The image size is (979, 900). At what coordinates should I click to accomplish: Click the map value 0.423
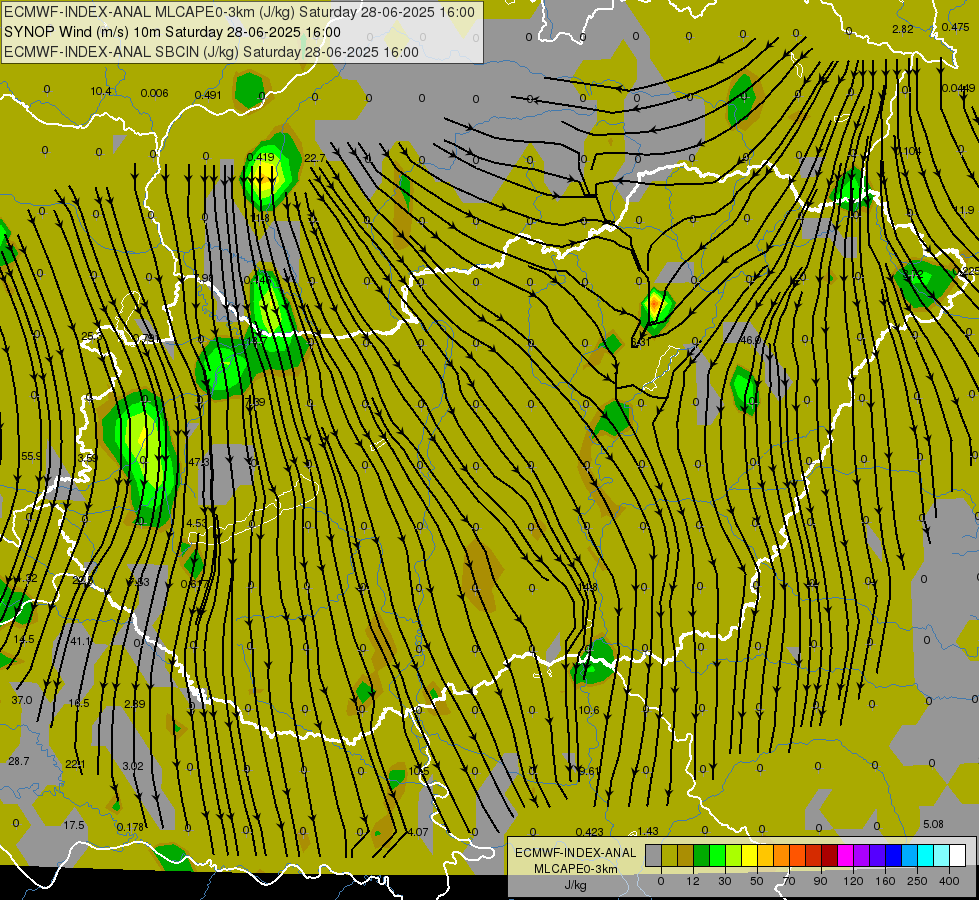(589, 831)
